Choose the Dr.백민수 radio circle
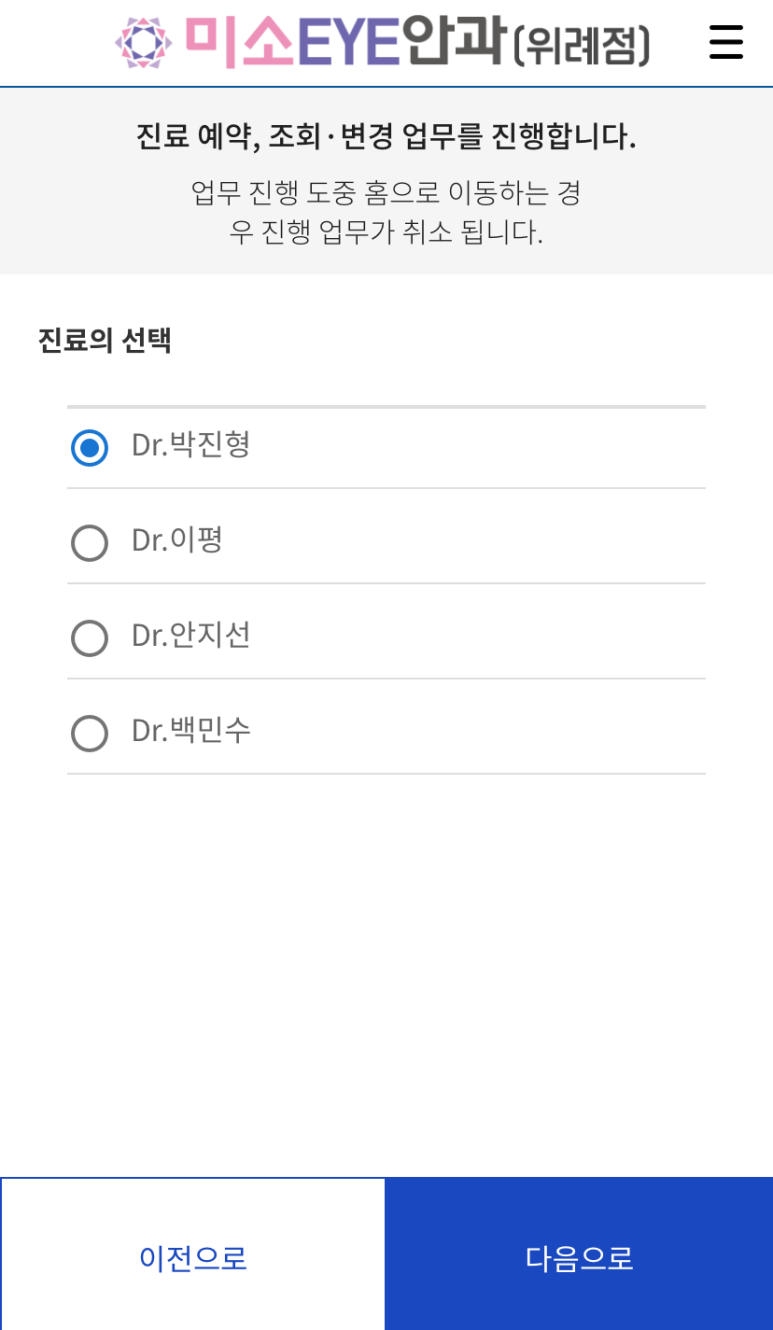 [x=89, y=733]
